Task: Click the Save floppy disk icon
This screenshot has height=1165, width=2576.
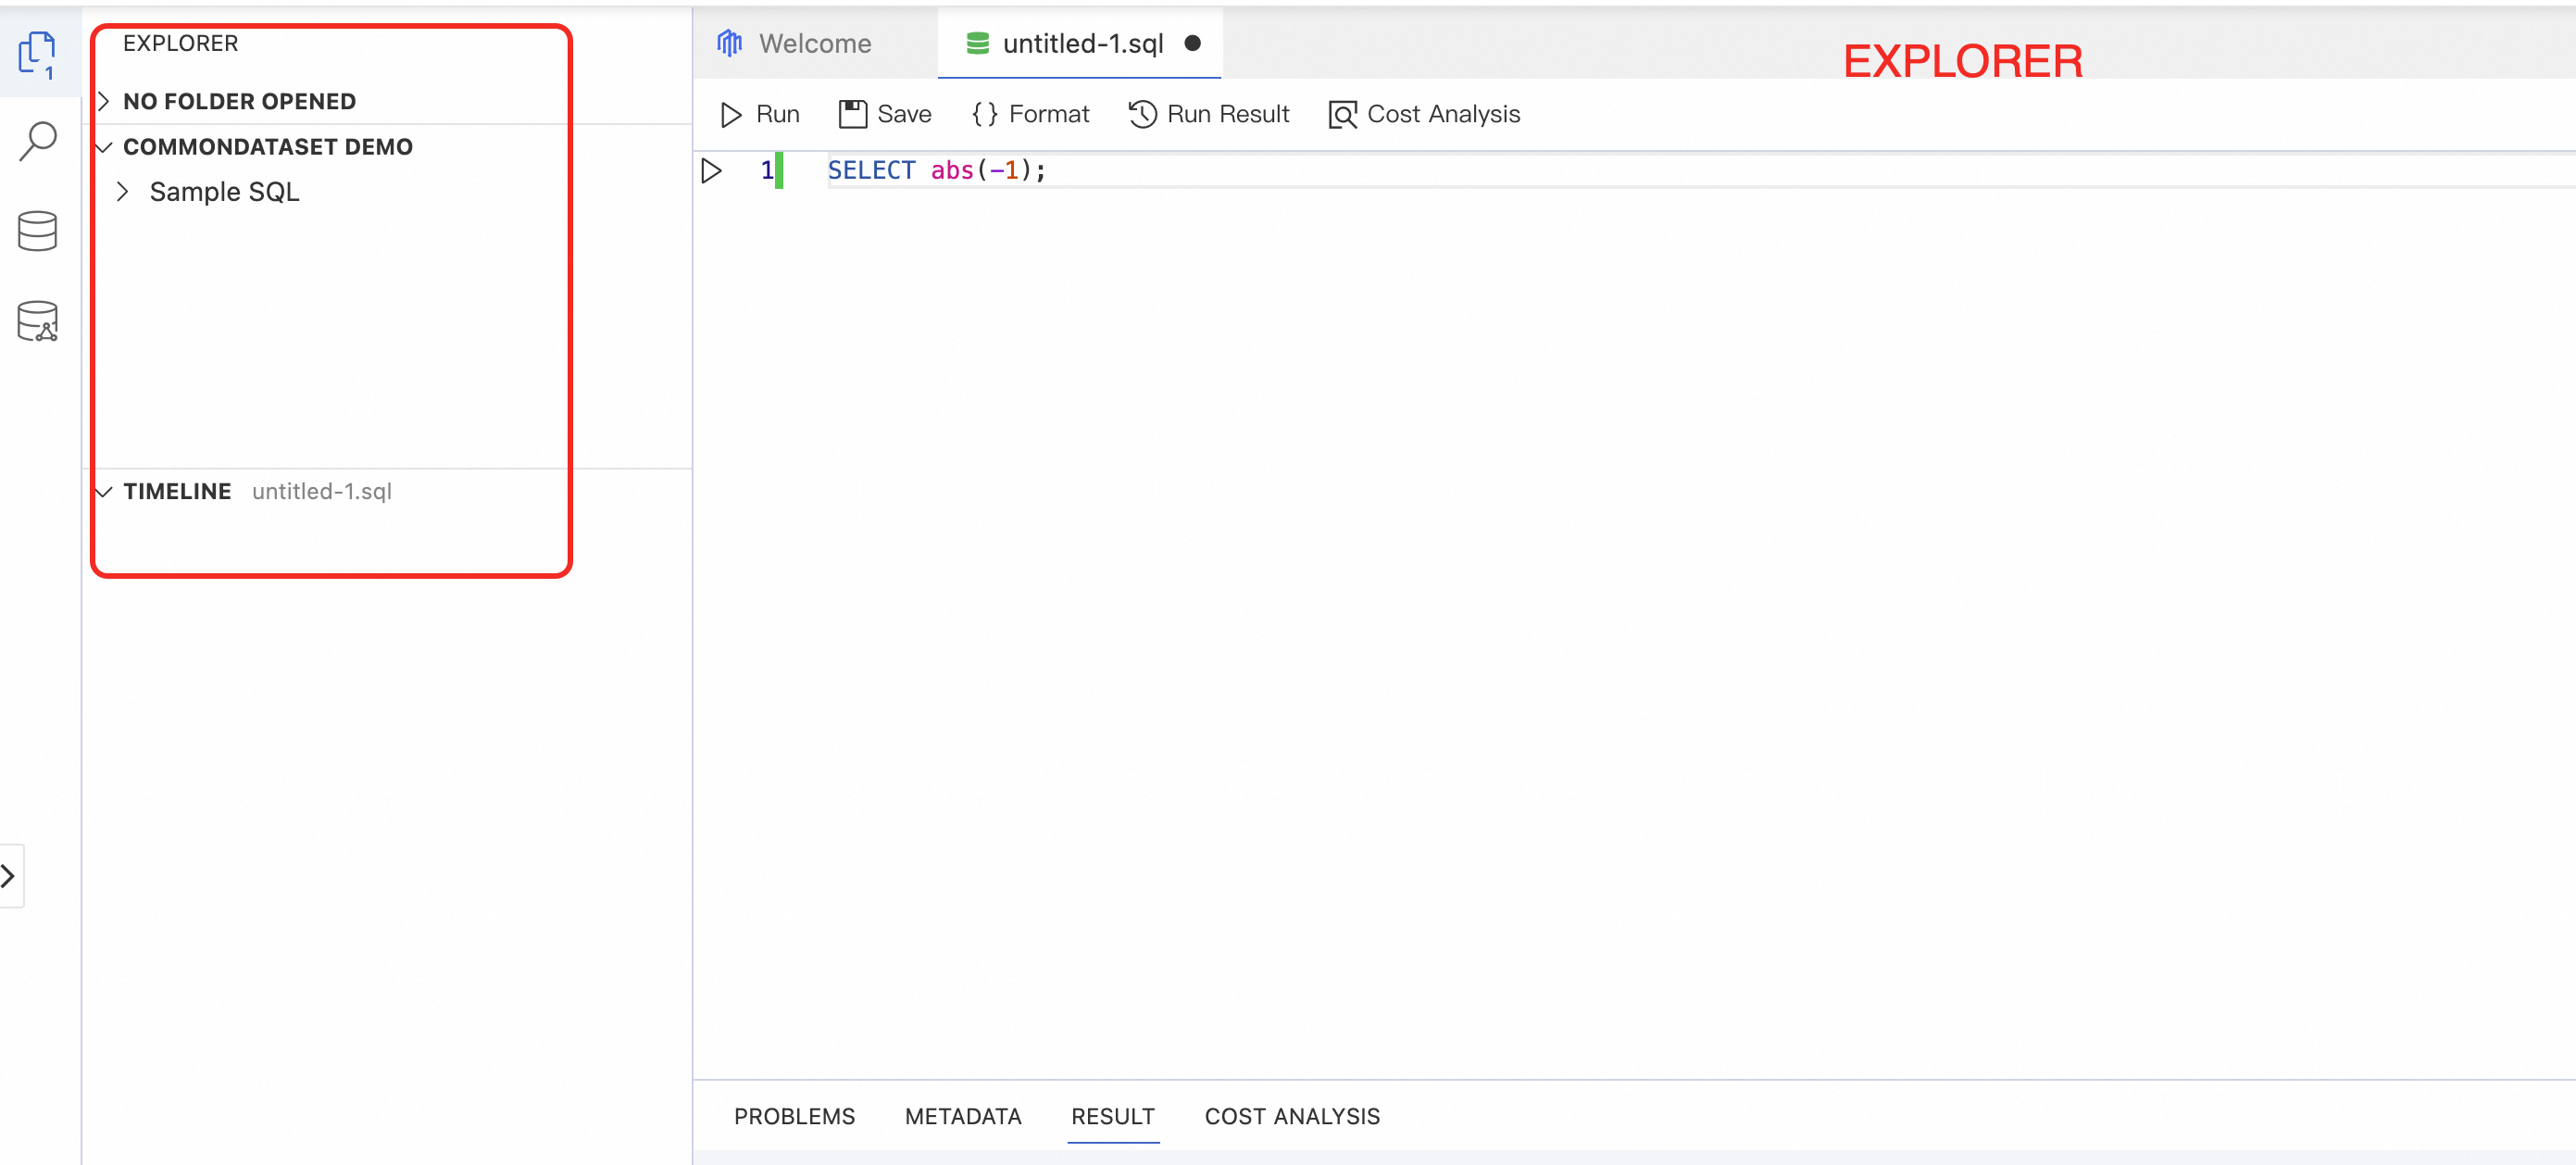Action: point(852,115)
